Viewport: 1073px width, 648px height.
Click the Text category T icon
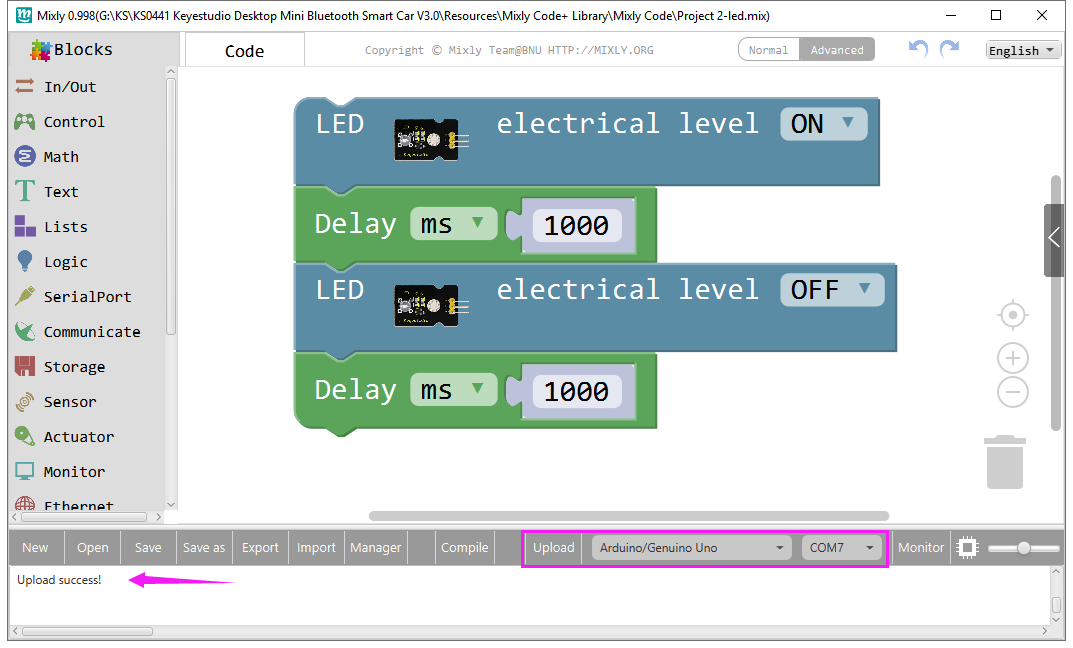pos(25,191)
